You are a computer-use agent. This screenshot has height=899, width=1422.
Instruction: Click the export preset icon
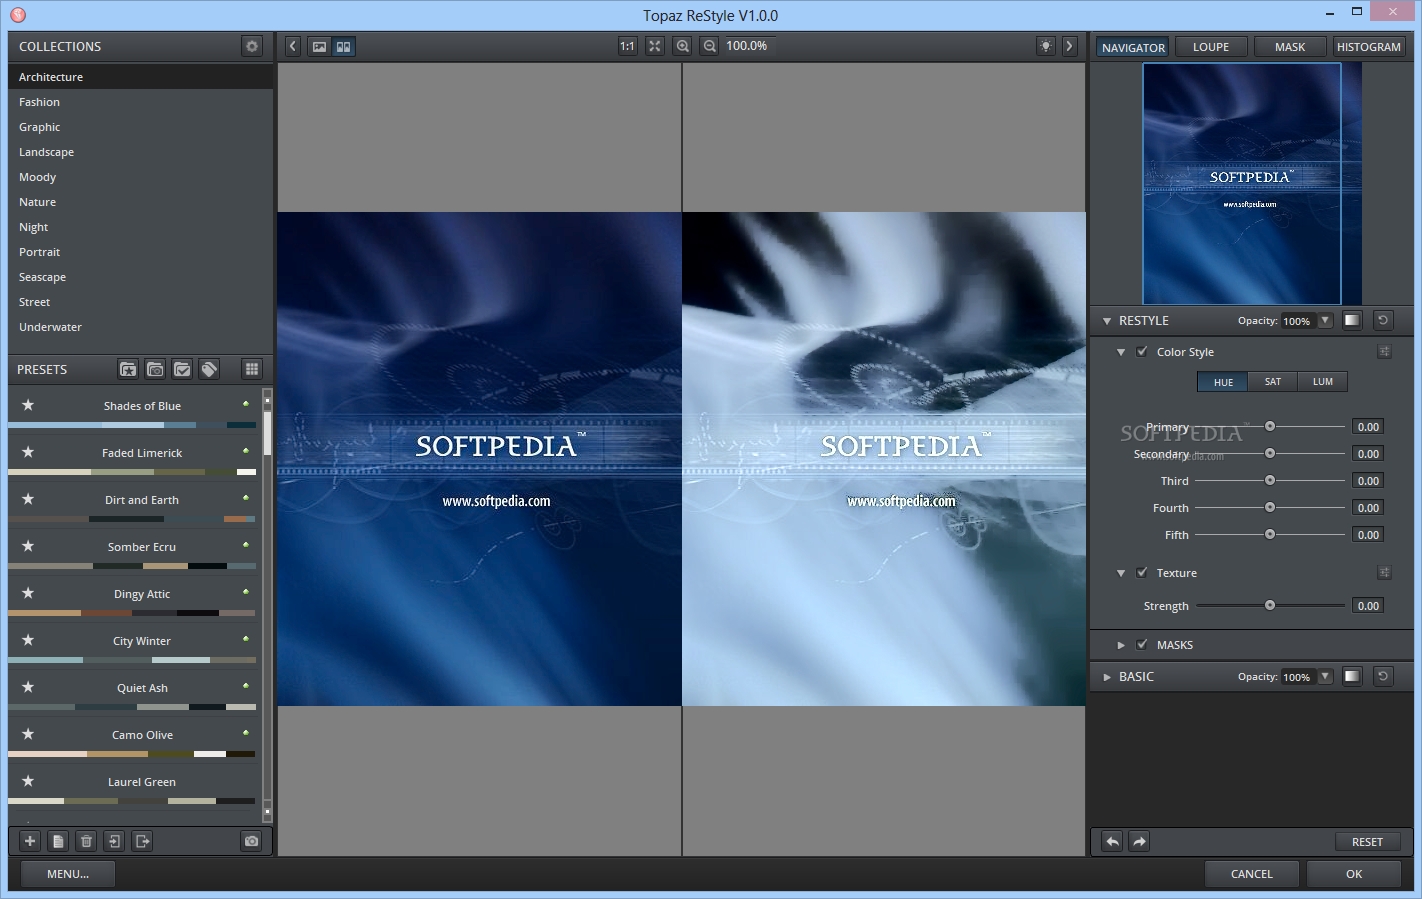(x=142, y=841)
